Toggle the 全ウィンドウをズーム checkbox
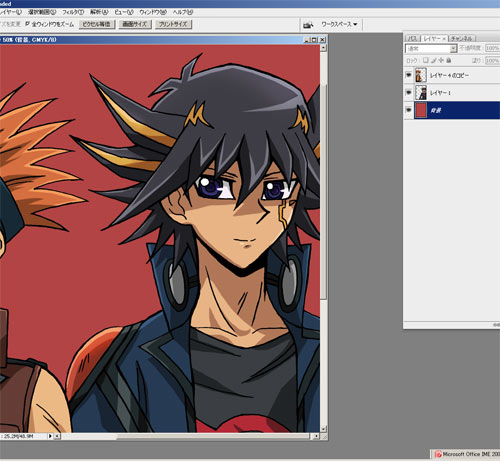Screen dimensions: 500x461 tap(28, 24)
